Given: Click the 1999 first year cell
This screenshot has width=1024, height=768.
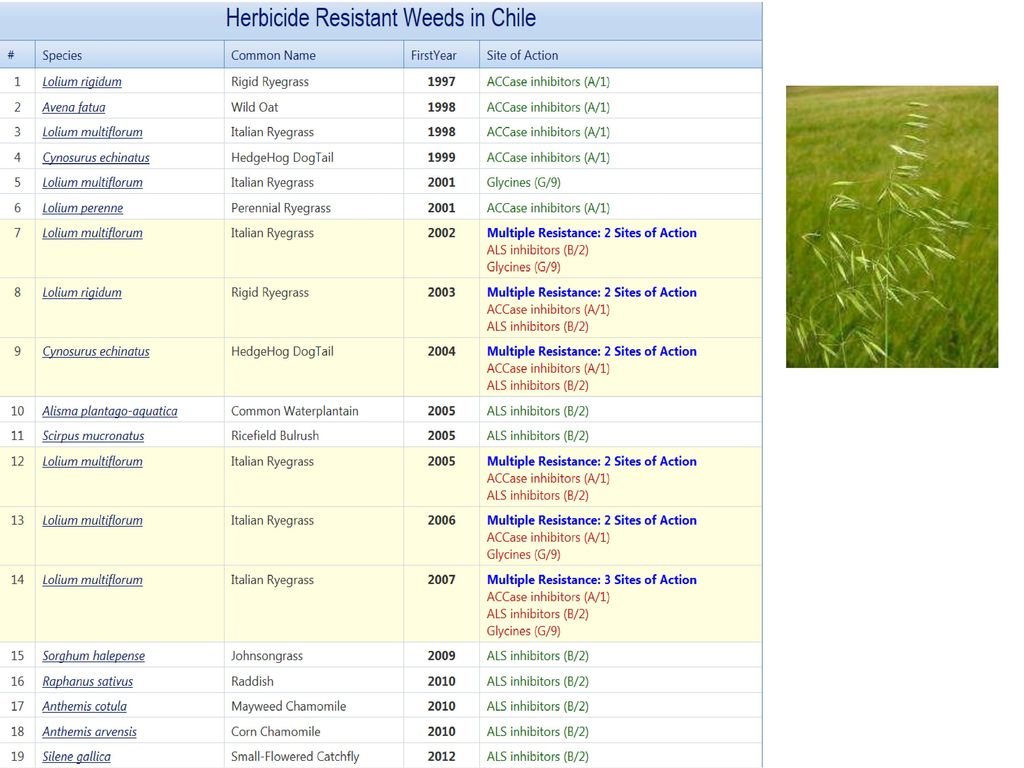Looking at the screenshot, I should [441, 157].
